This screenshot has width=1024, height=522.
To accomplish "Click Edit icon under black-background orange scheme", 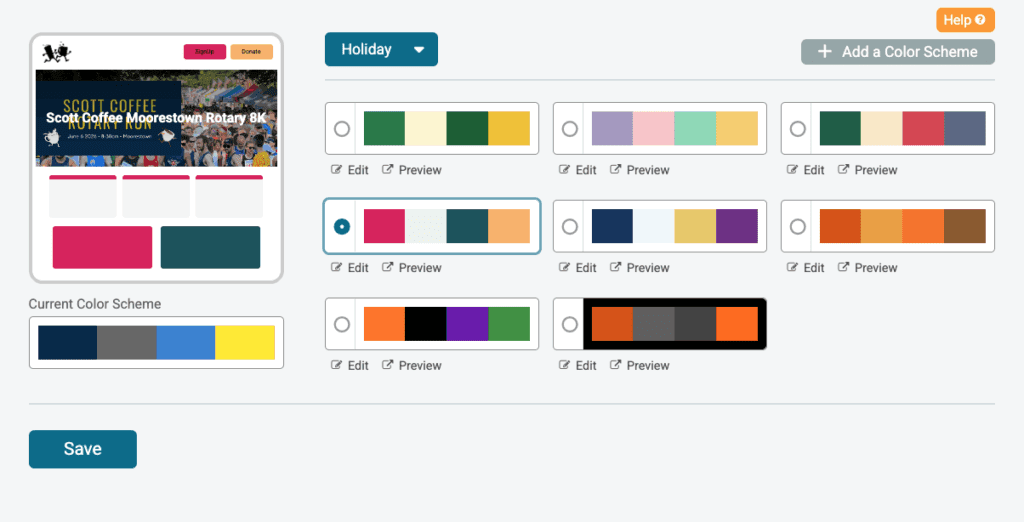I will click(565, 366).
